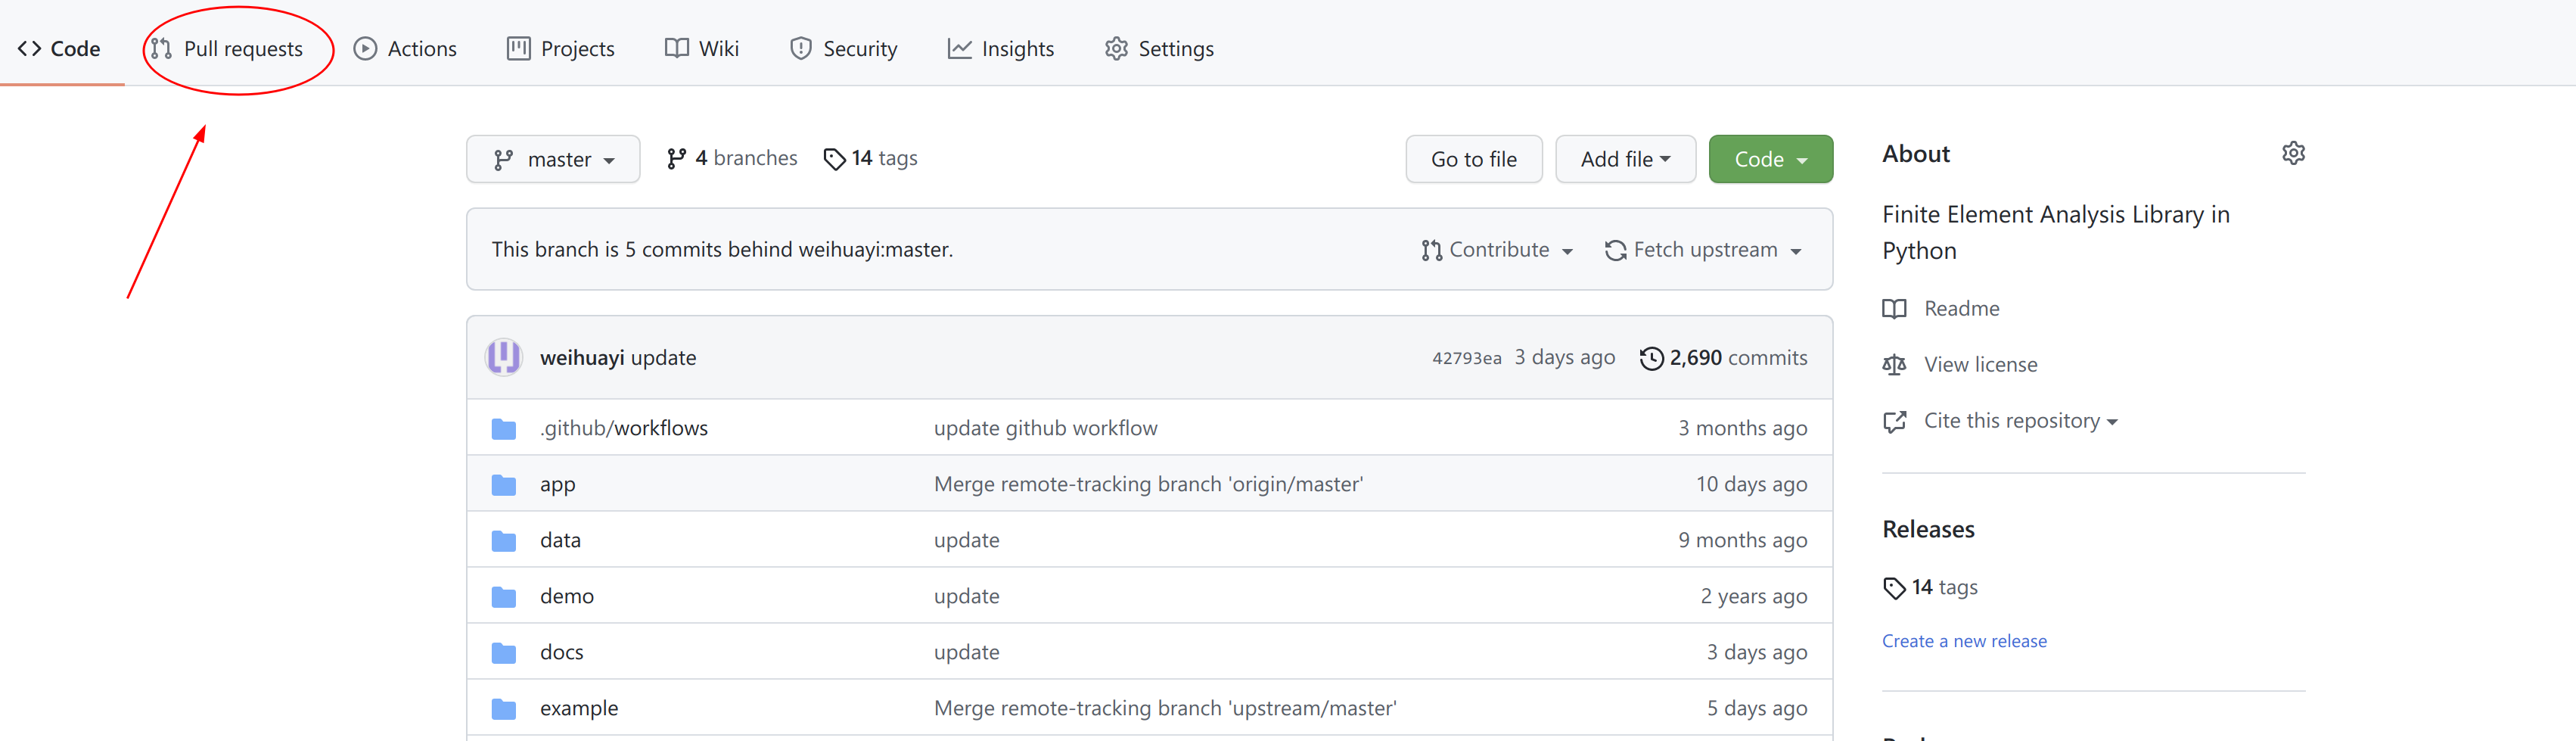Viewport: 2576px width, 741px height.
Task: Click the tag icon beside 14 tags near branches
Action: 834,159
